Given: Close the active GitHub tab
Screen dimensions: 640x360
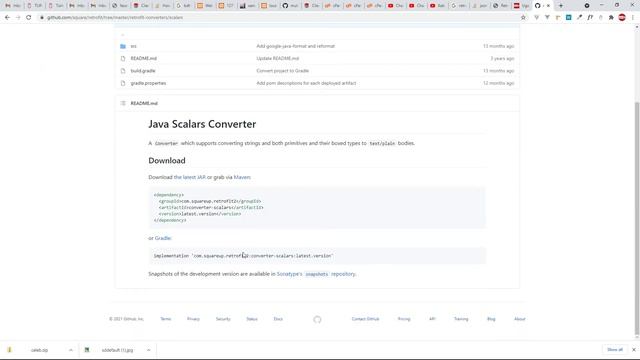Looking at the screenshot, I should coord(548,6).
